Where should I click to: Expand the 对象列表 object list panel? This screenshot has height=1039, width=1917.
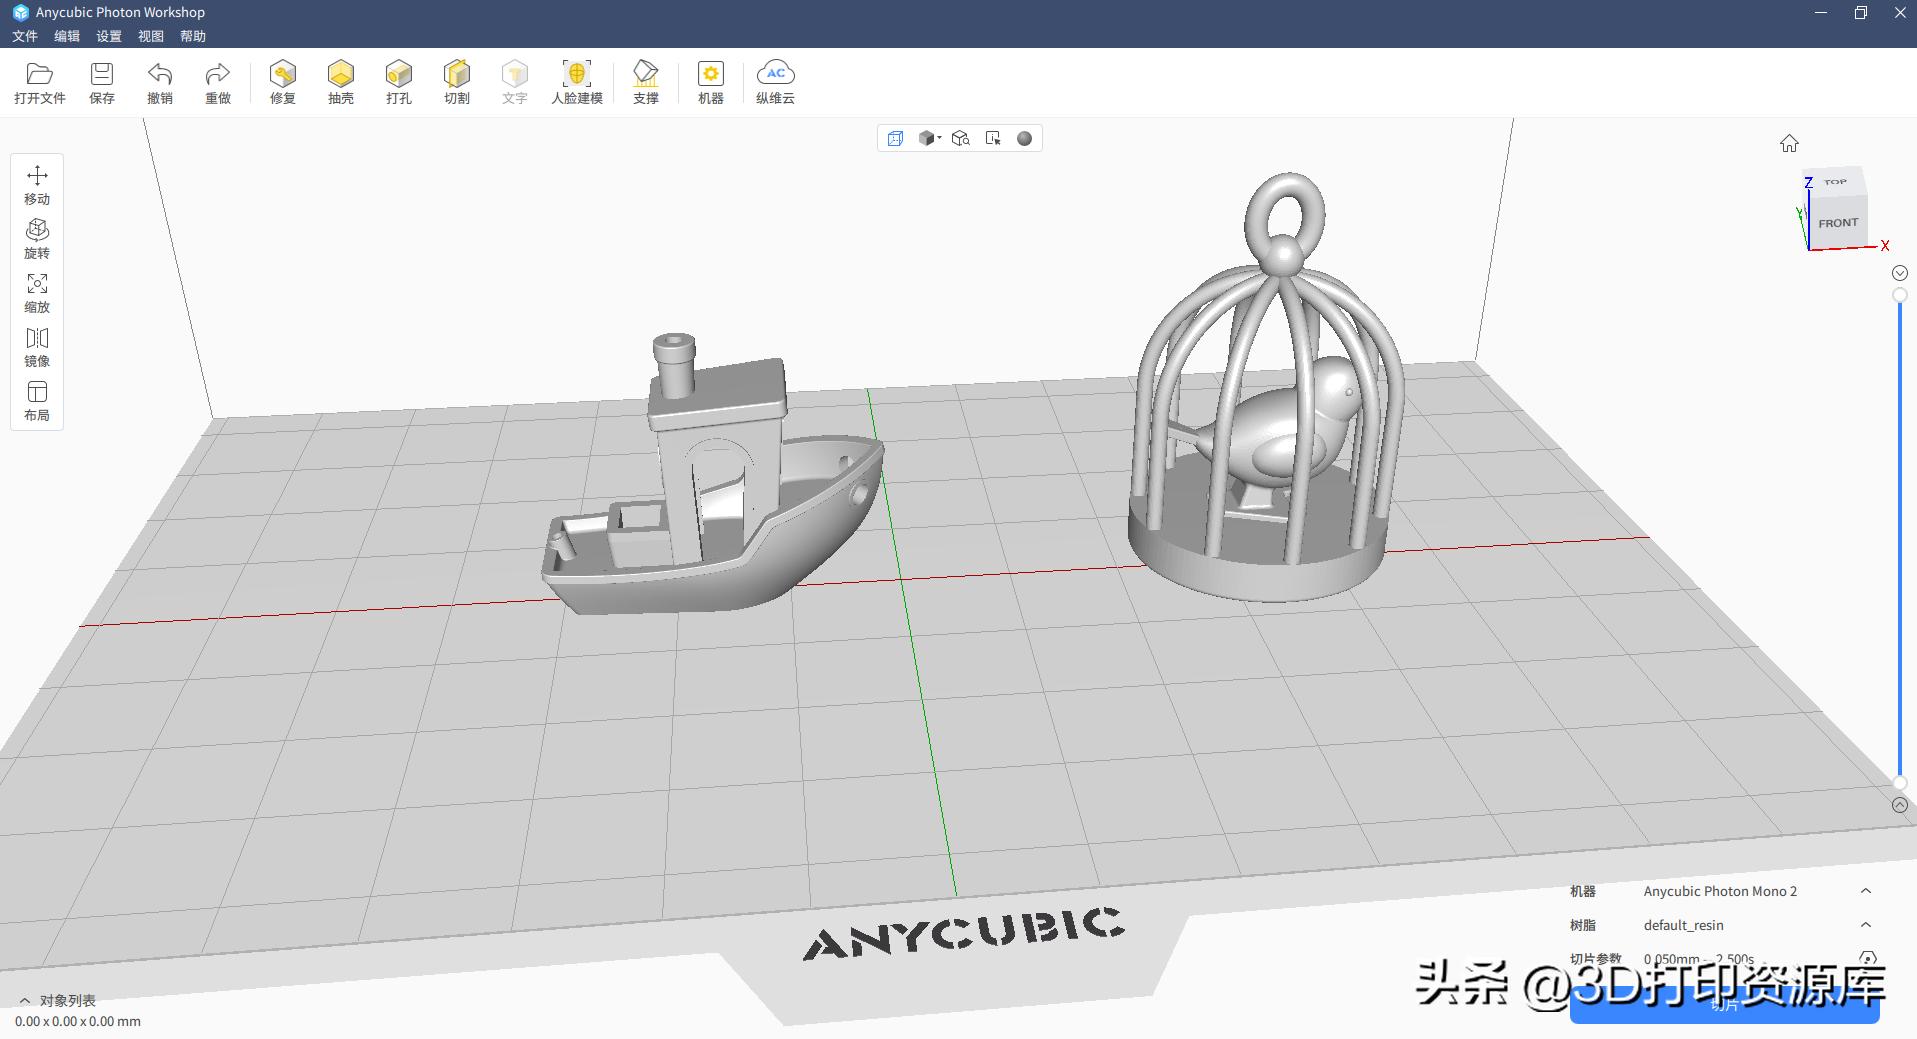point(25,1000)
